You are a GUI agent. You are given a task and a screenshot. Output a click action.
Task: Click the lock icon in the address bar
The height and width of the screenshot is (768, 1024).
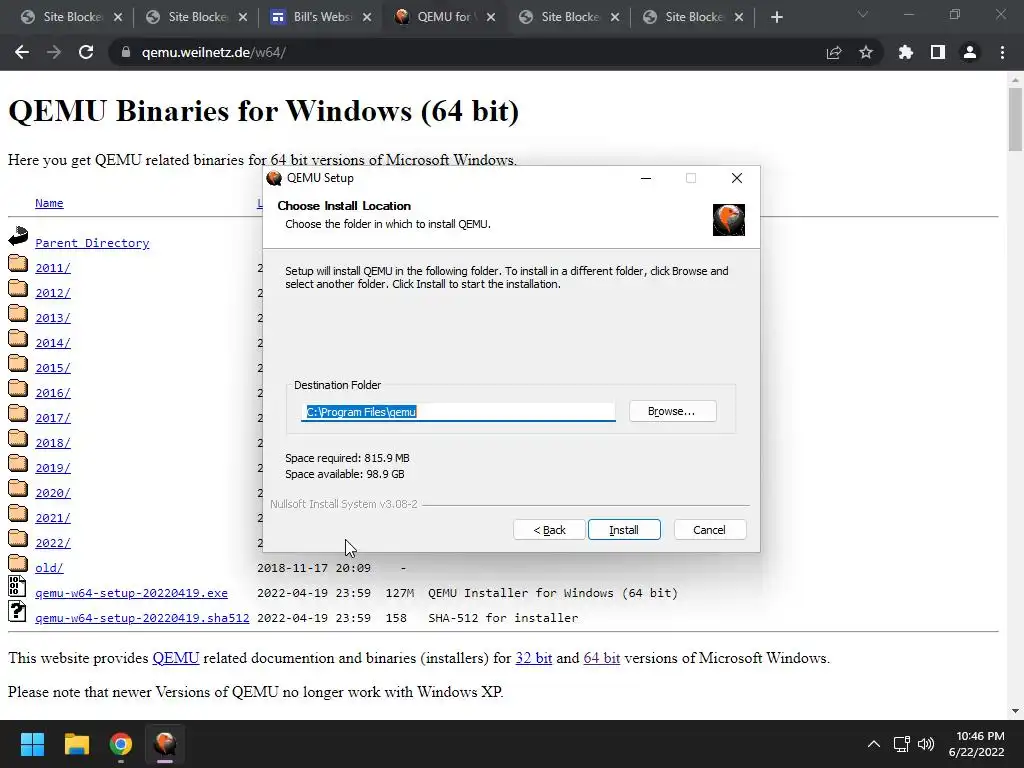coord(126,52)
